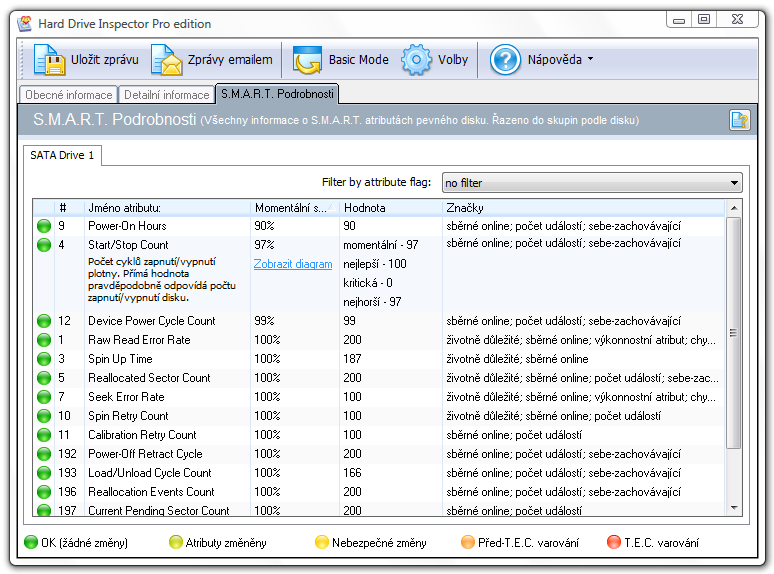
Task: Click the 'nejlepší - 100' value
Action: (x=375, y=264)
